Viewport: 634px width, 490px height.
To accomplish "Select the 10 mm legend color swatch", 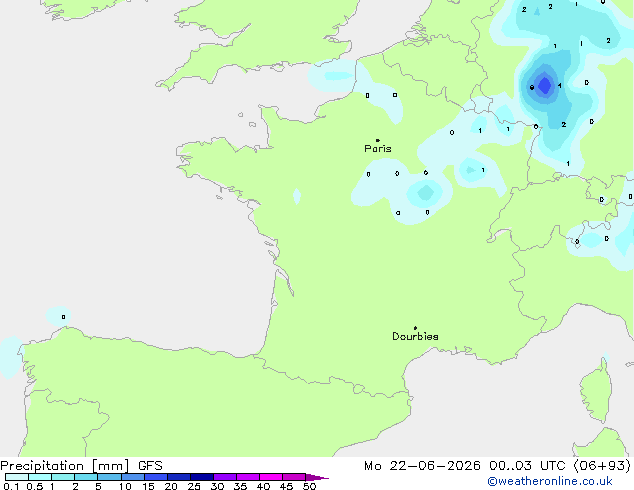I will click(133, 477).
